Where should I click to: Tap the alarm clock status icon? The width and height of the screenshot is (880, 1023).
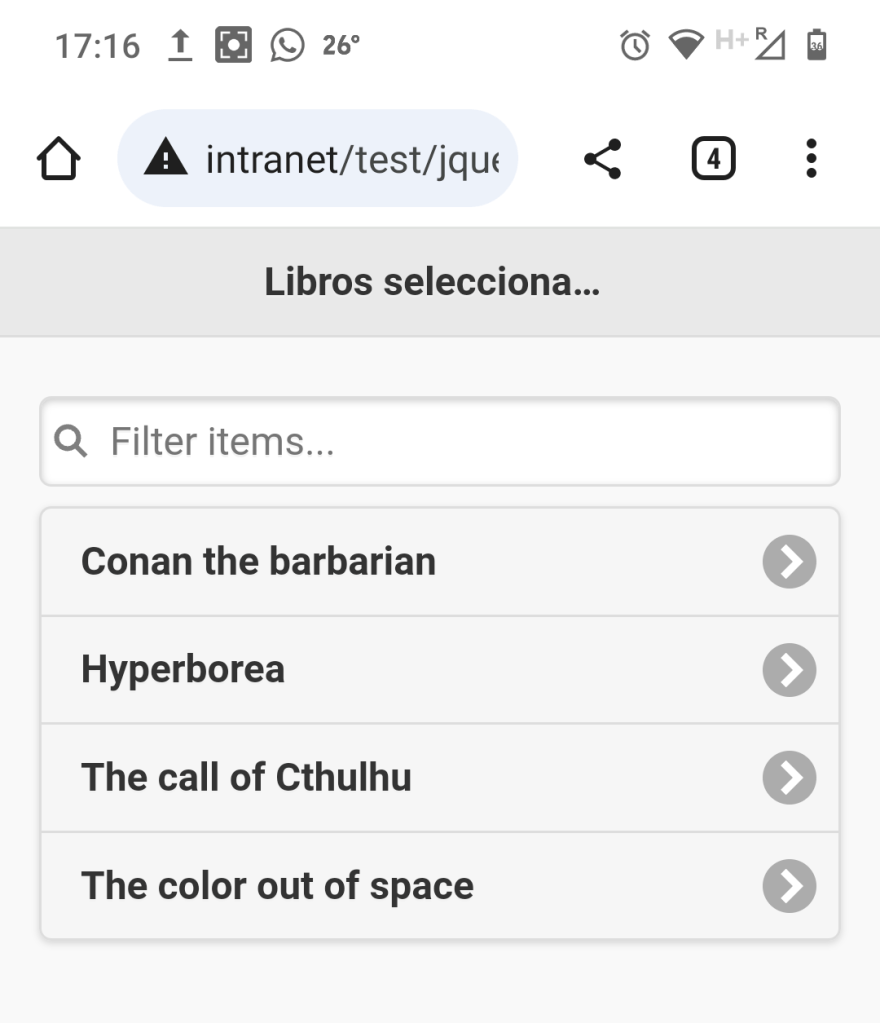(635, 46)
